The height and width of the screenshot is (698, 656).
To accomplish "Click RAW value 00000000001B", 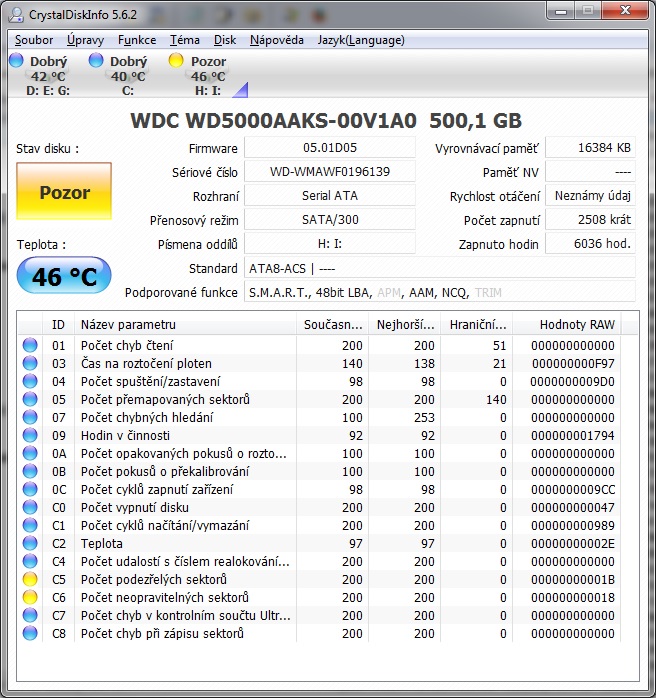I will click(x=573, y=580).
